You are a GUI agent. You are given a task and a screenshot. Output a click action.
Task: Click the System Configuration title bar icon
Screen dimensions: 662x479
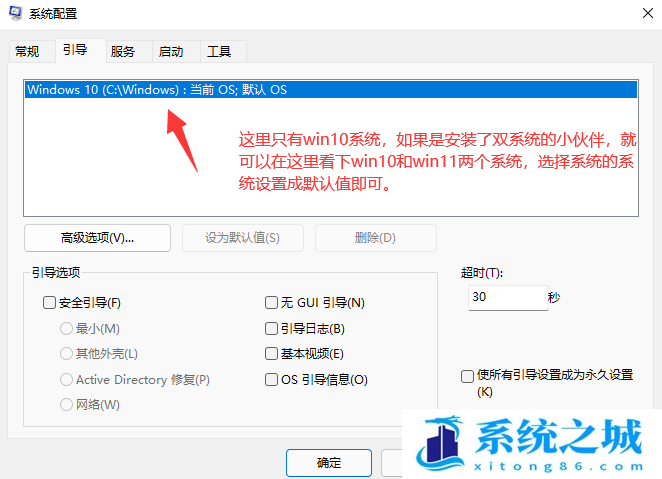(16, 13)
